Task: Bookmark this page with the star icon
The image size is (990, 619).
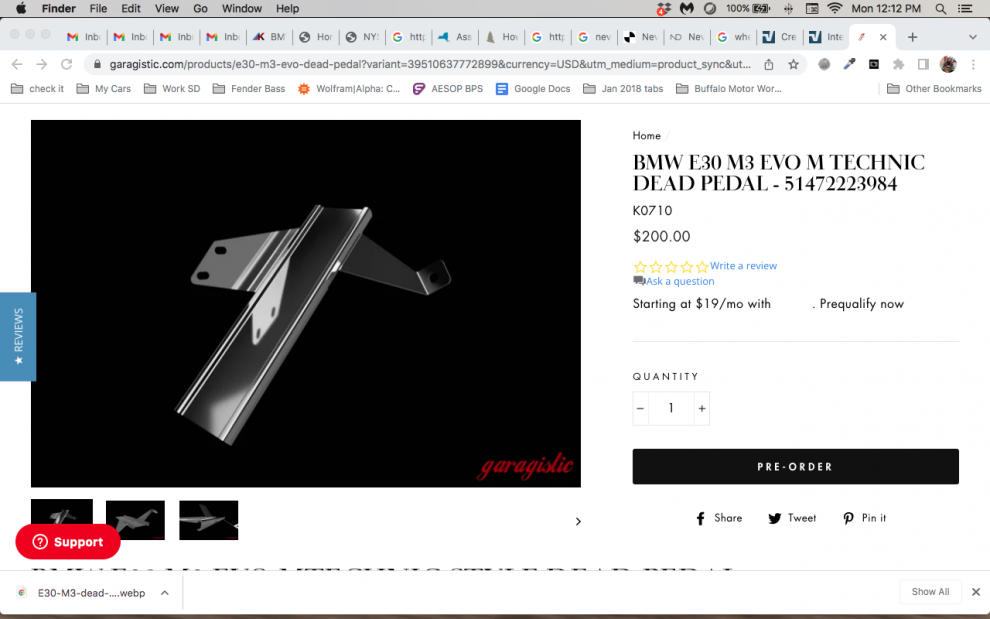Action: [793, 64]
